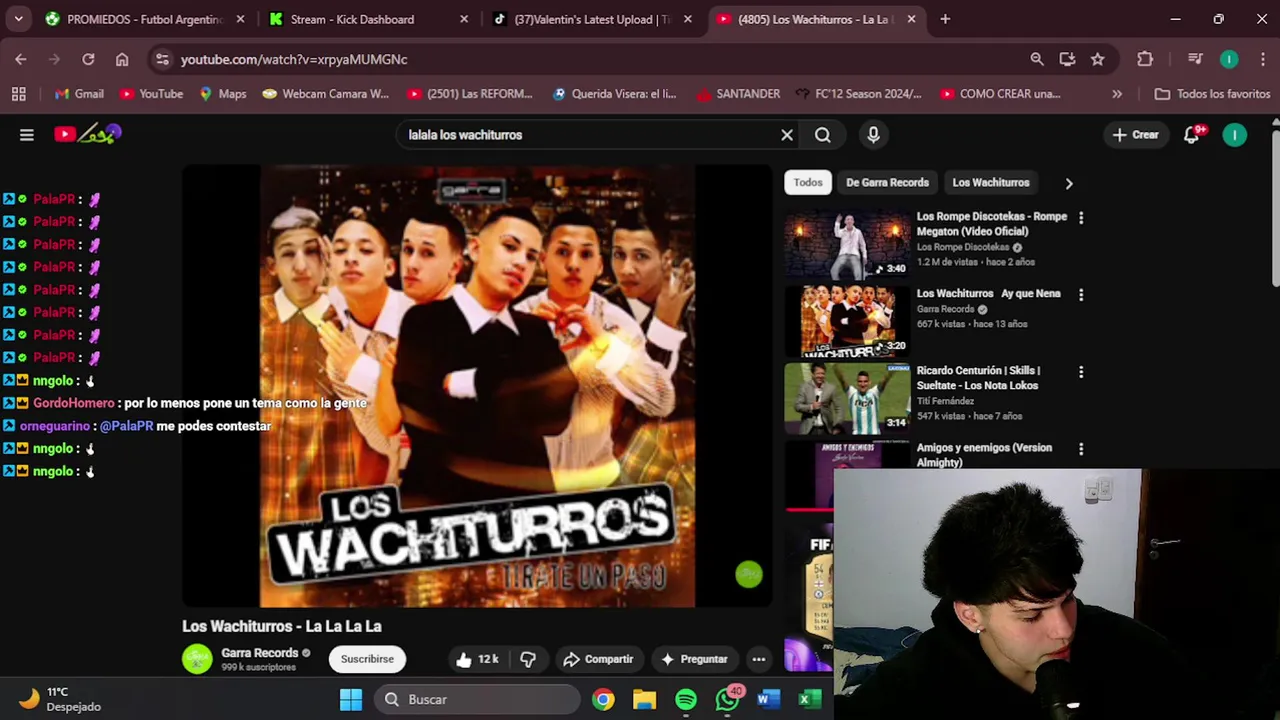The image size is (1280, 720).
Task: Open Gmail bookmark
Action: coord(79,94)
